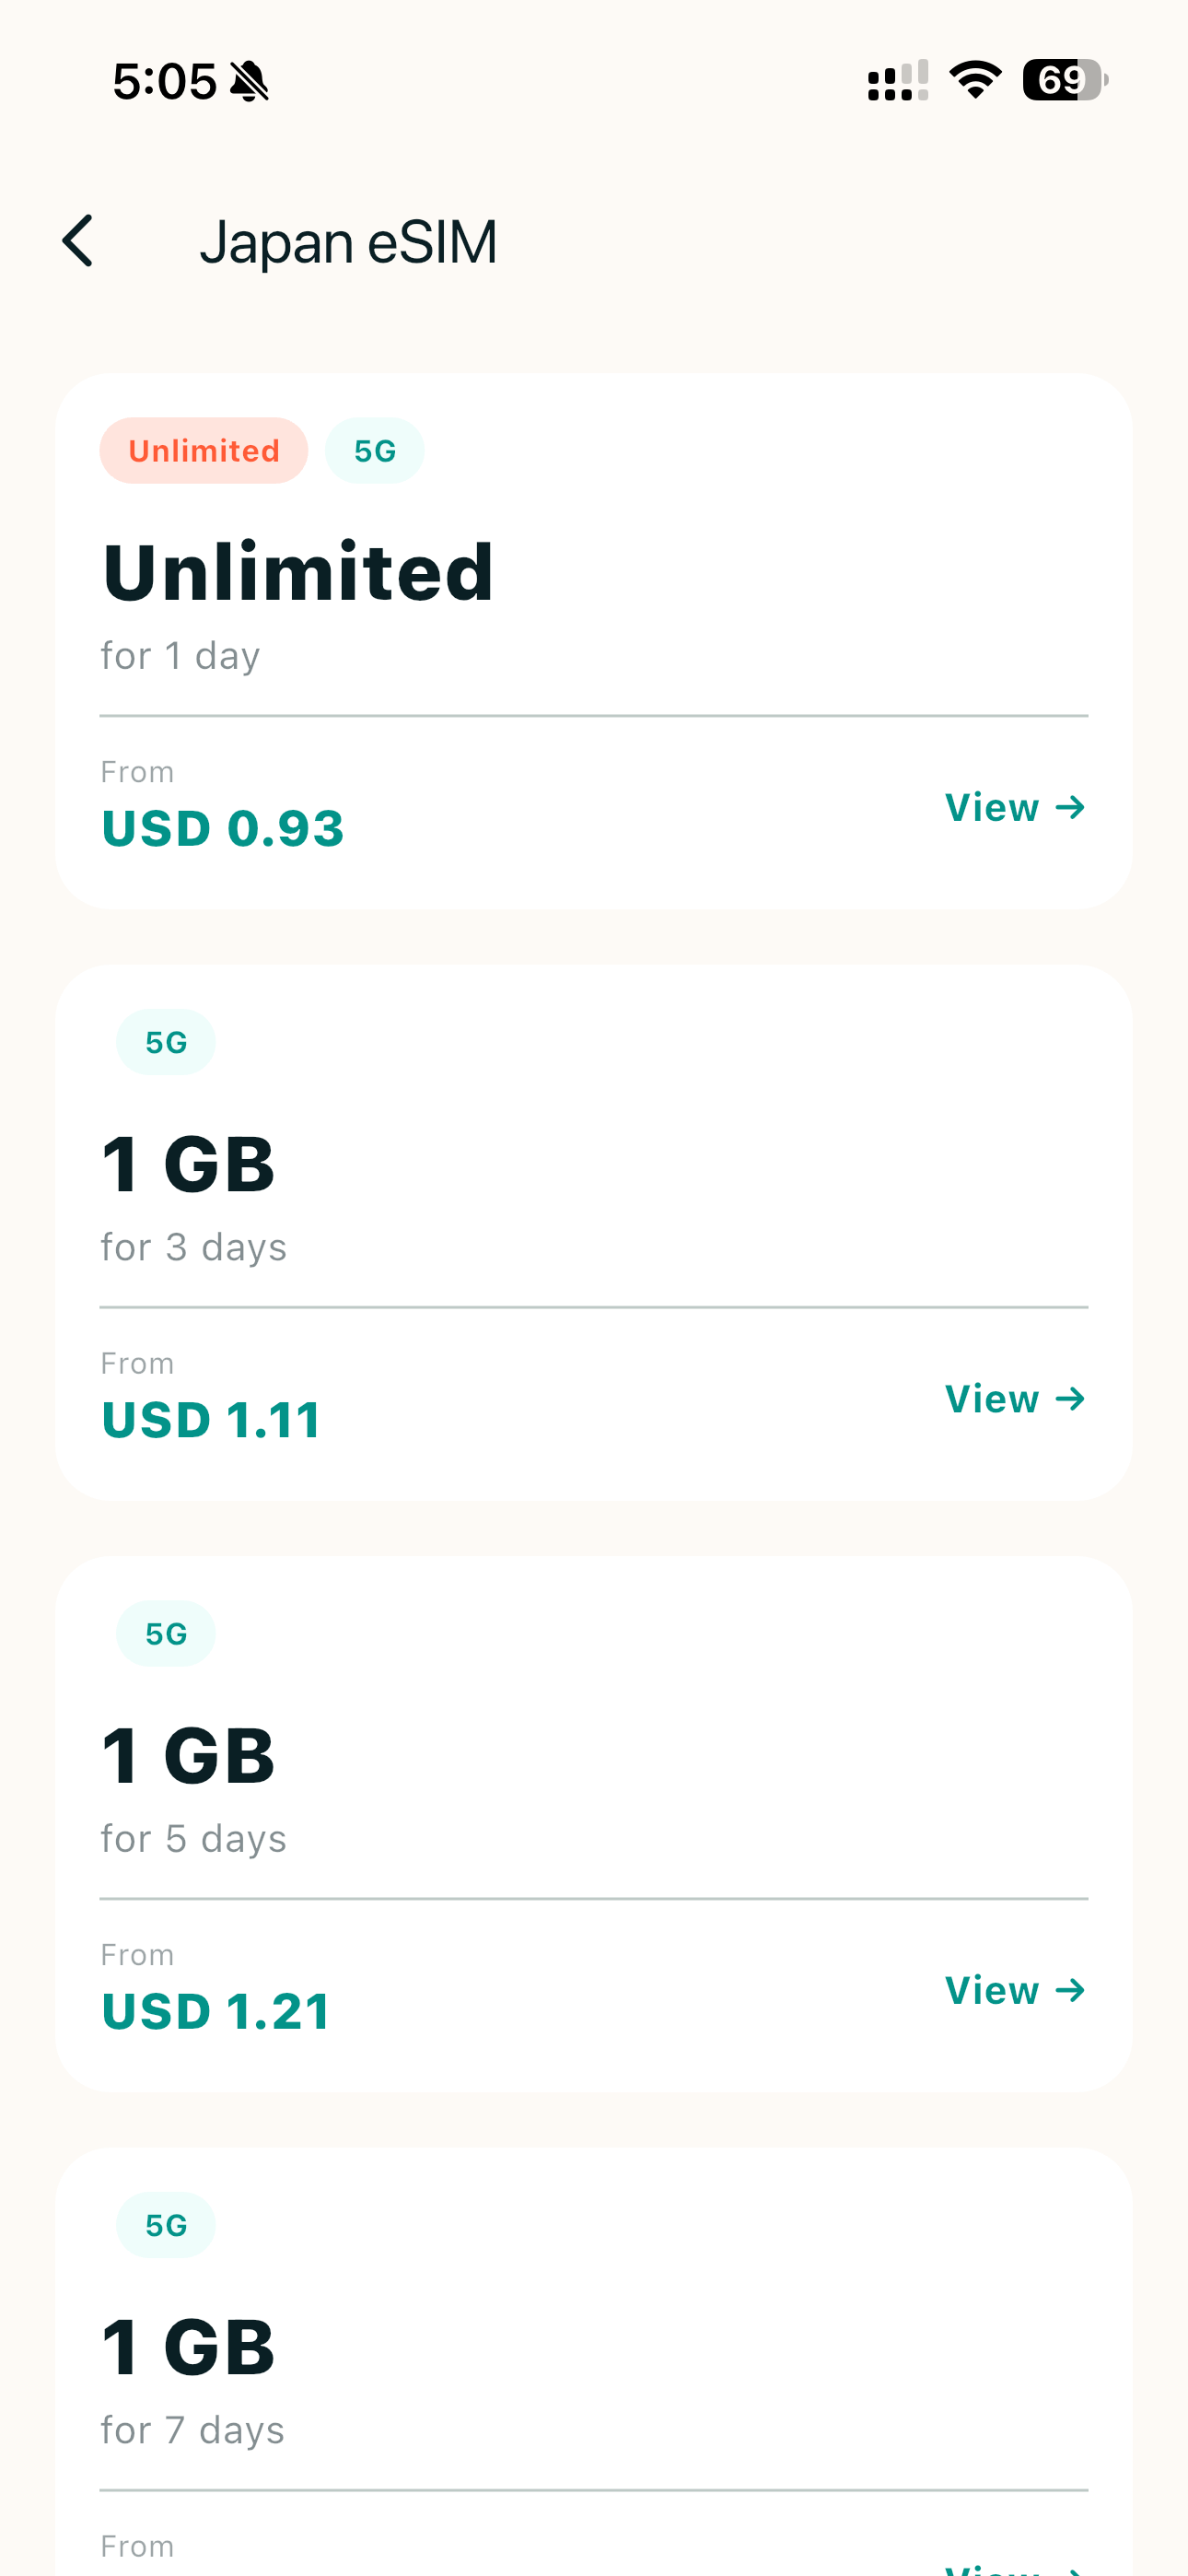
Task: Select the USD 1.11 price
Action: (x=212, y=1420)
